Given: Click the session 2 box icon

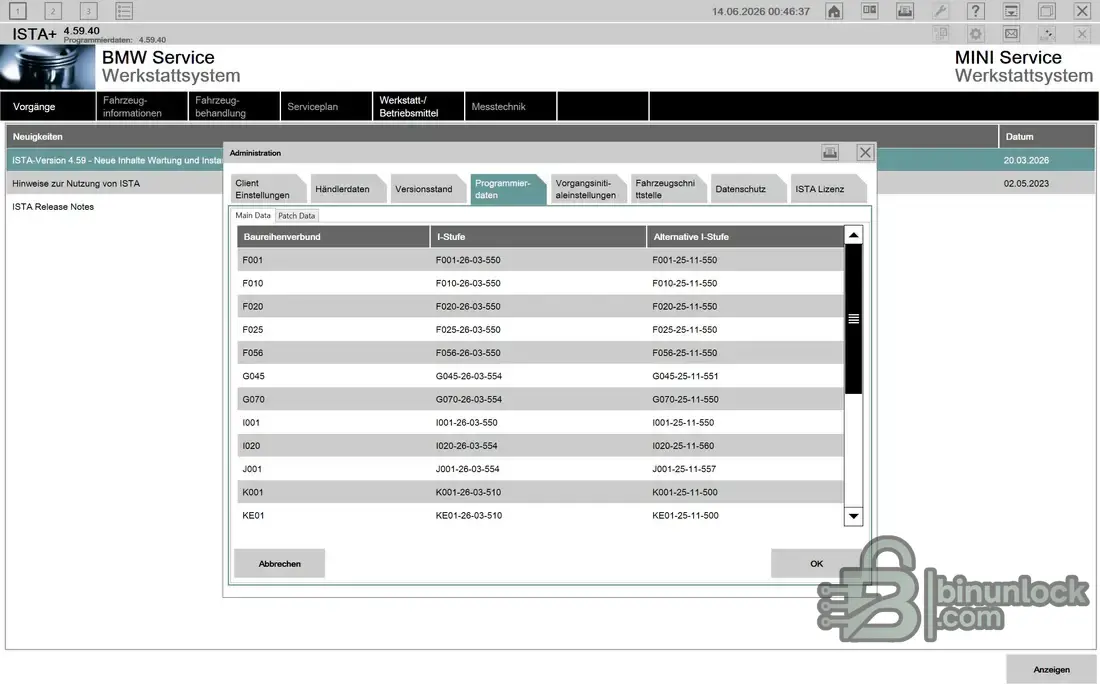Looking at the screenshot, I should click(x=53, y=11).
